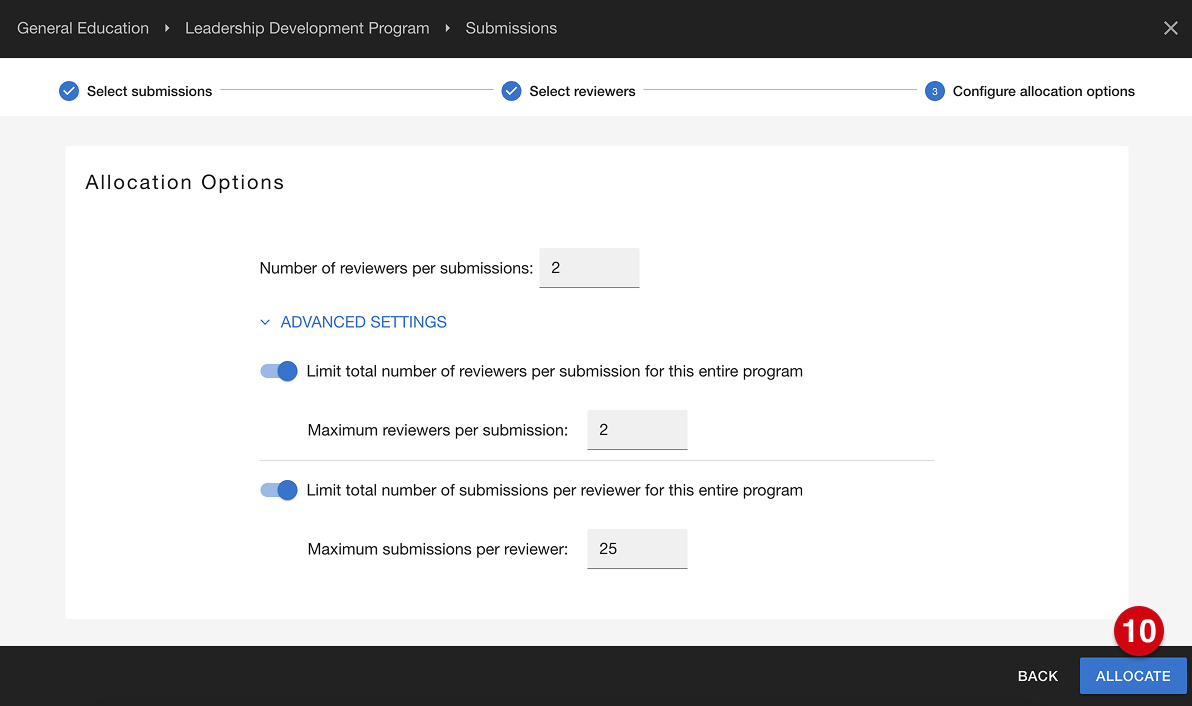1192x706 pixels.
Task: Click the Number of reviewers per submissions field
Action: click(x=589, y=268)
